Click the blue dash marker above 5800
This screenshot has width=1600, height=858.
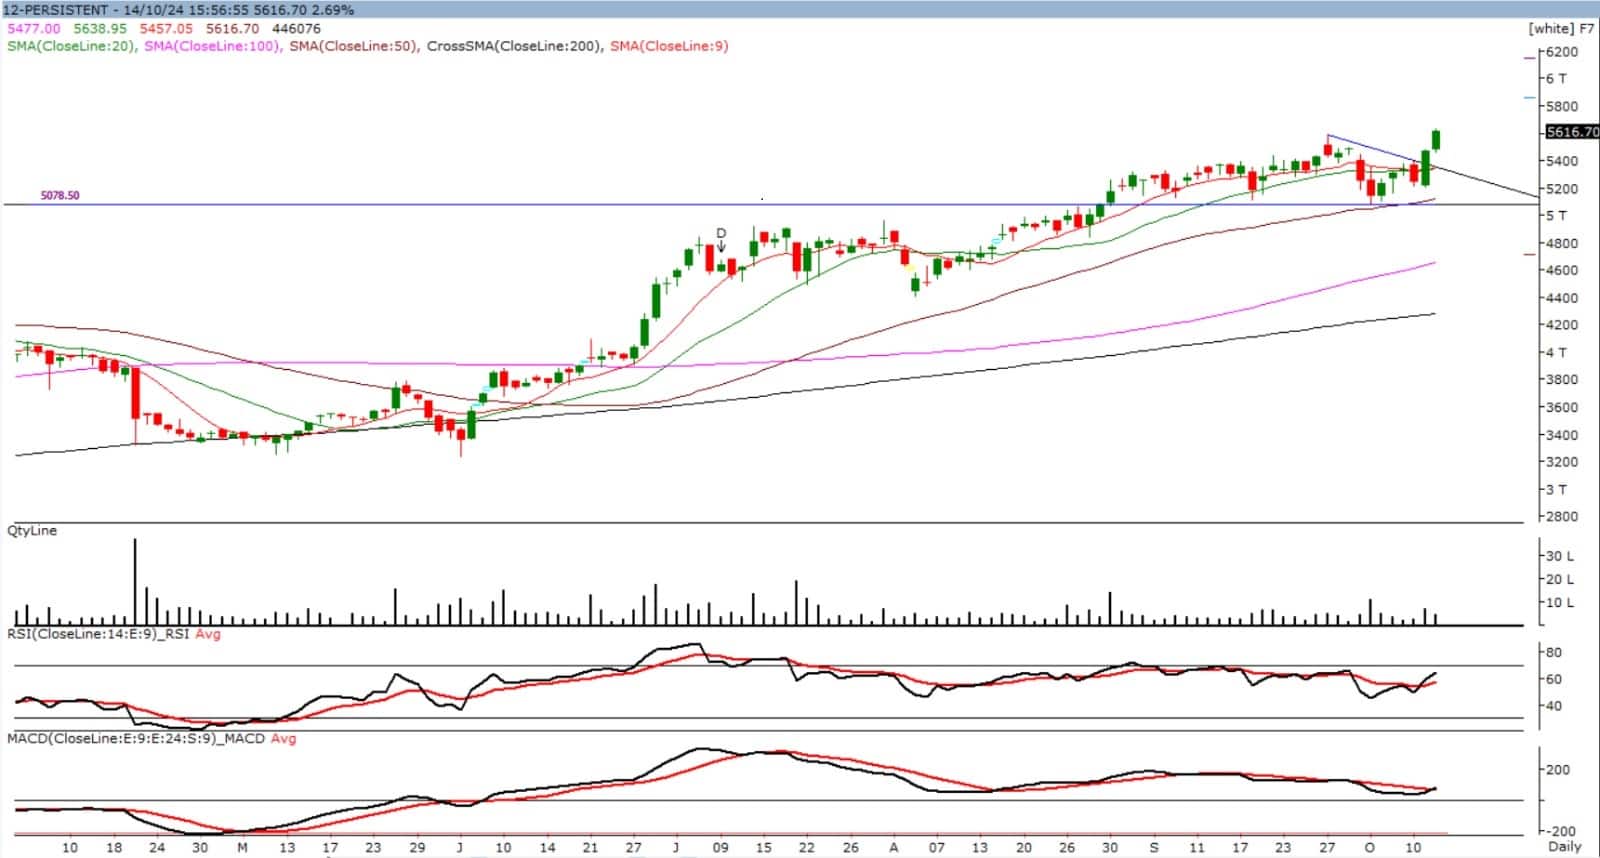pos(1529,97)
